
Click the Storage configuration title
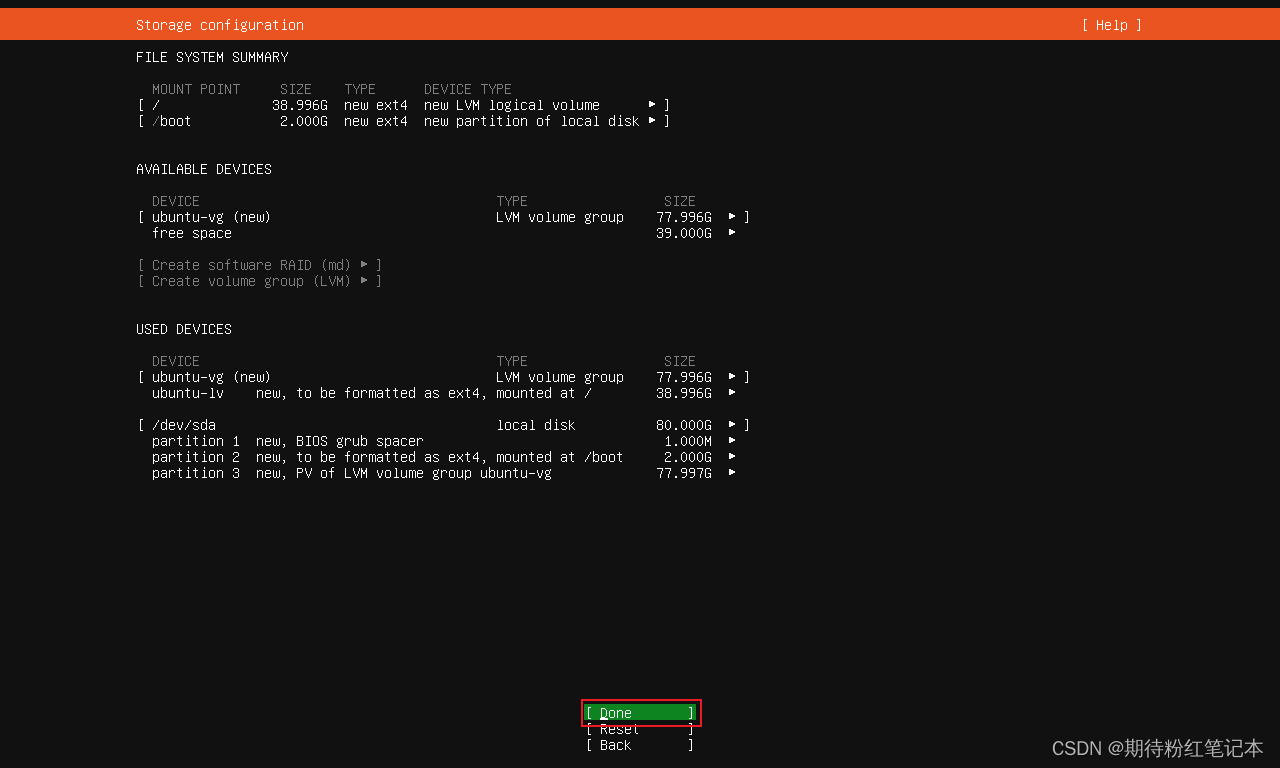tap(220, 25)
